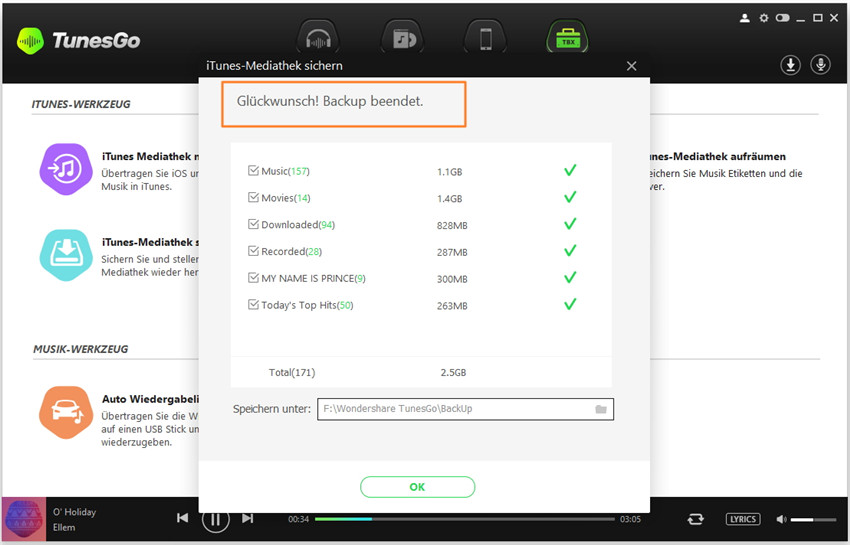
Task: Seek in the playback progress bar
Action: (x=465, y=519)
